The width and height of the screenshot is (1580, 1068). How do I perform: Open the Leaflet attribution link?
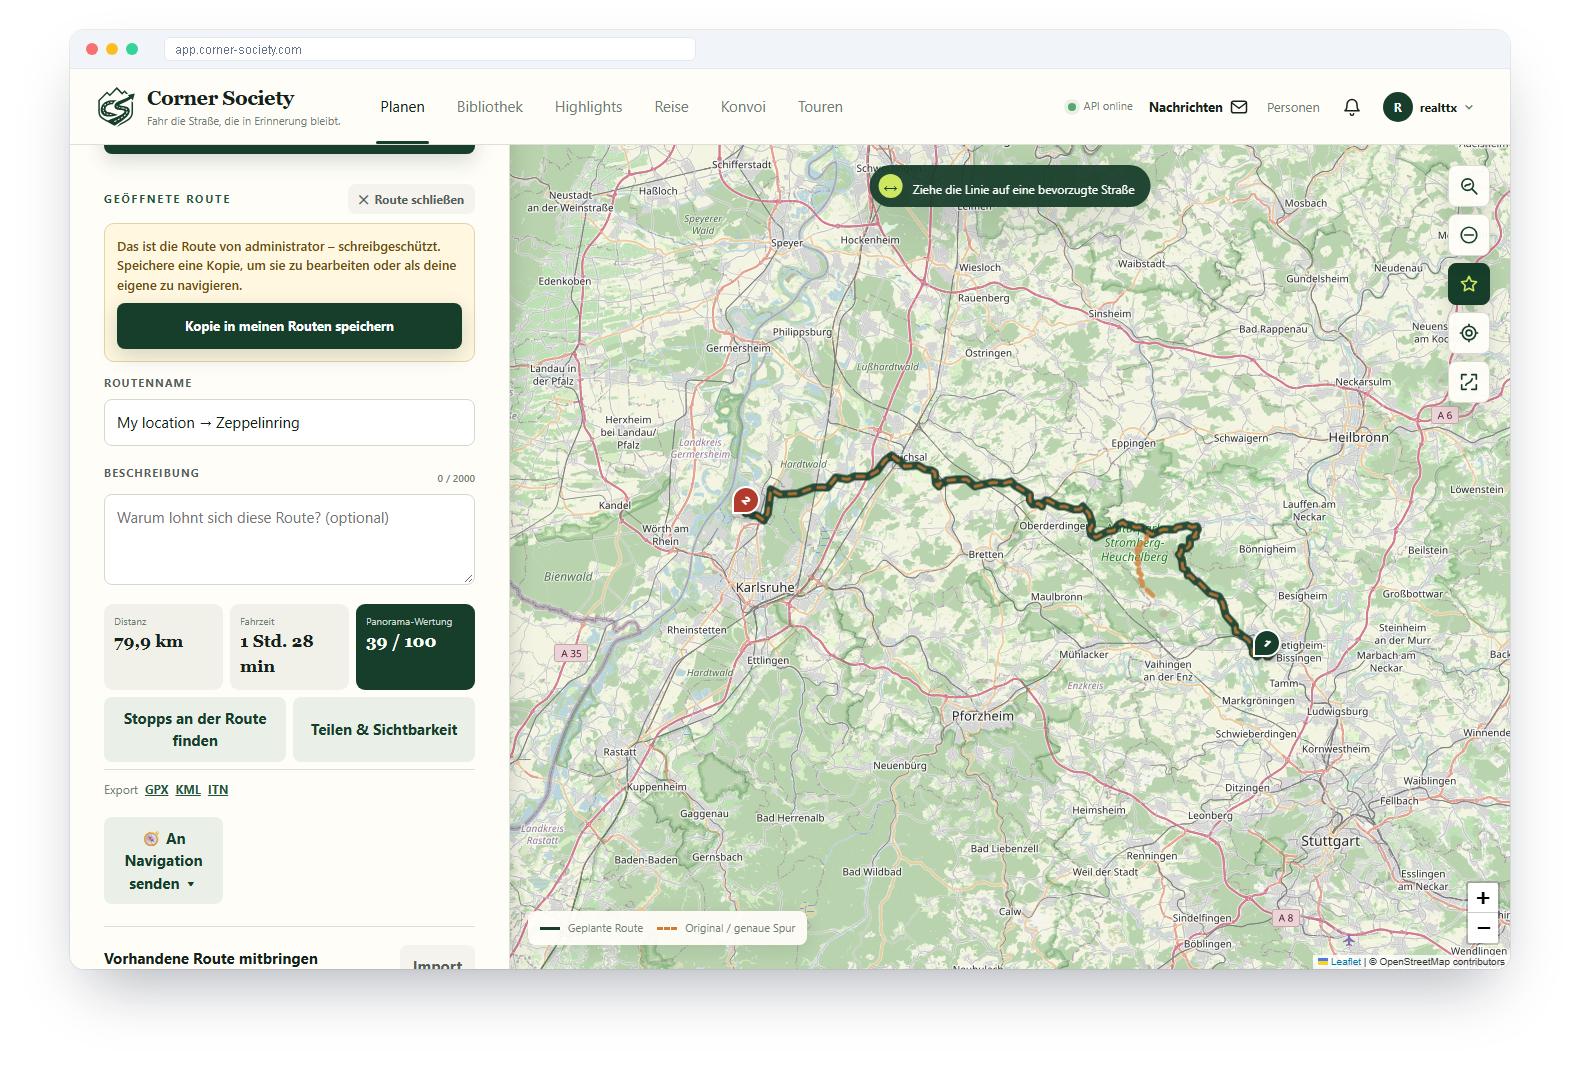tap(1345, 962)
